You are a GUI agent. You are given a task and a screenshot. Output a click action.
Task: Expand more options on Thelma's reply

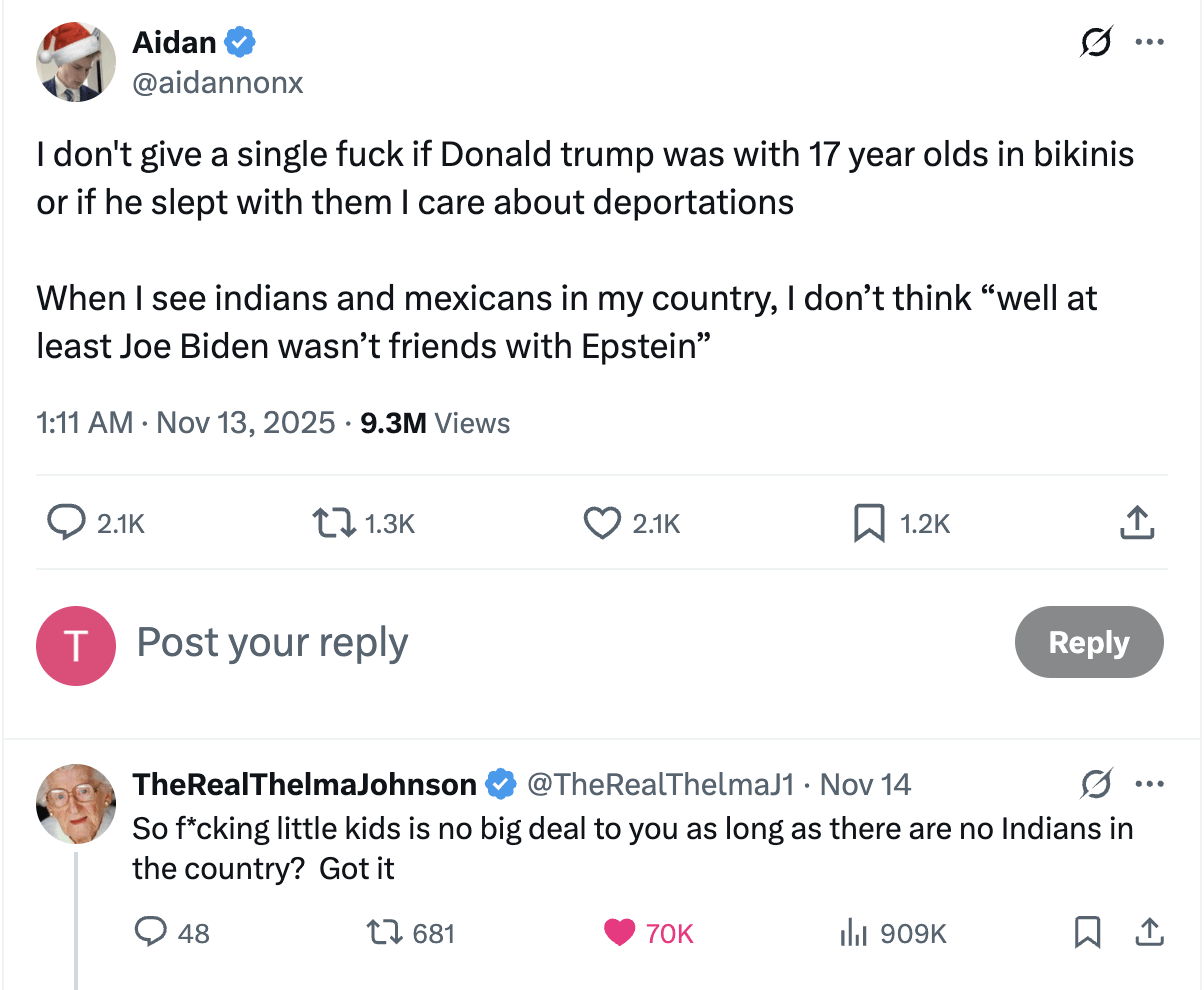point(1149,784)
